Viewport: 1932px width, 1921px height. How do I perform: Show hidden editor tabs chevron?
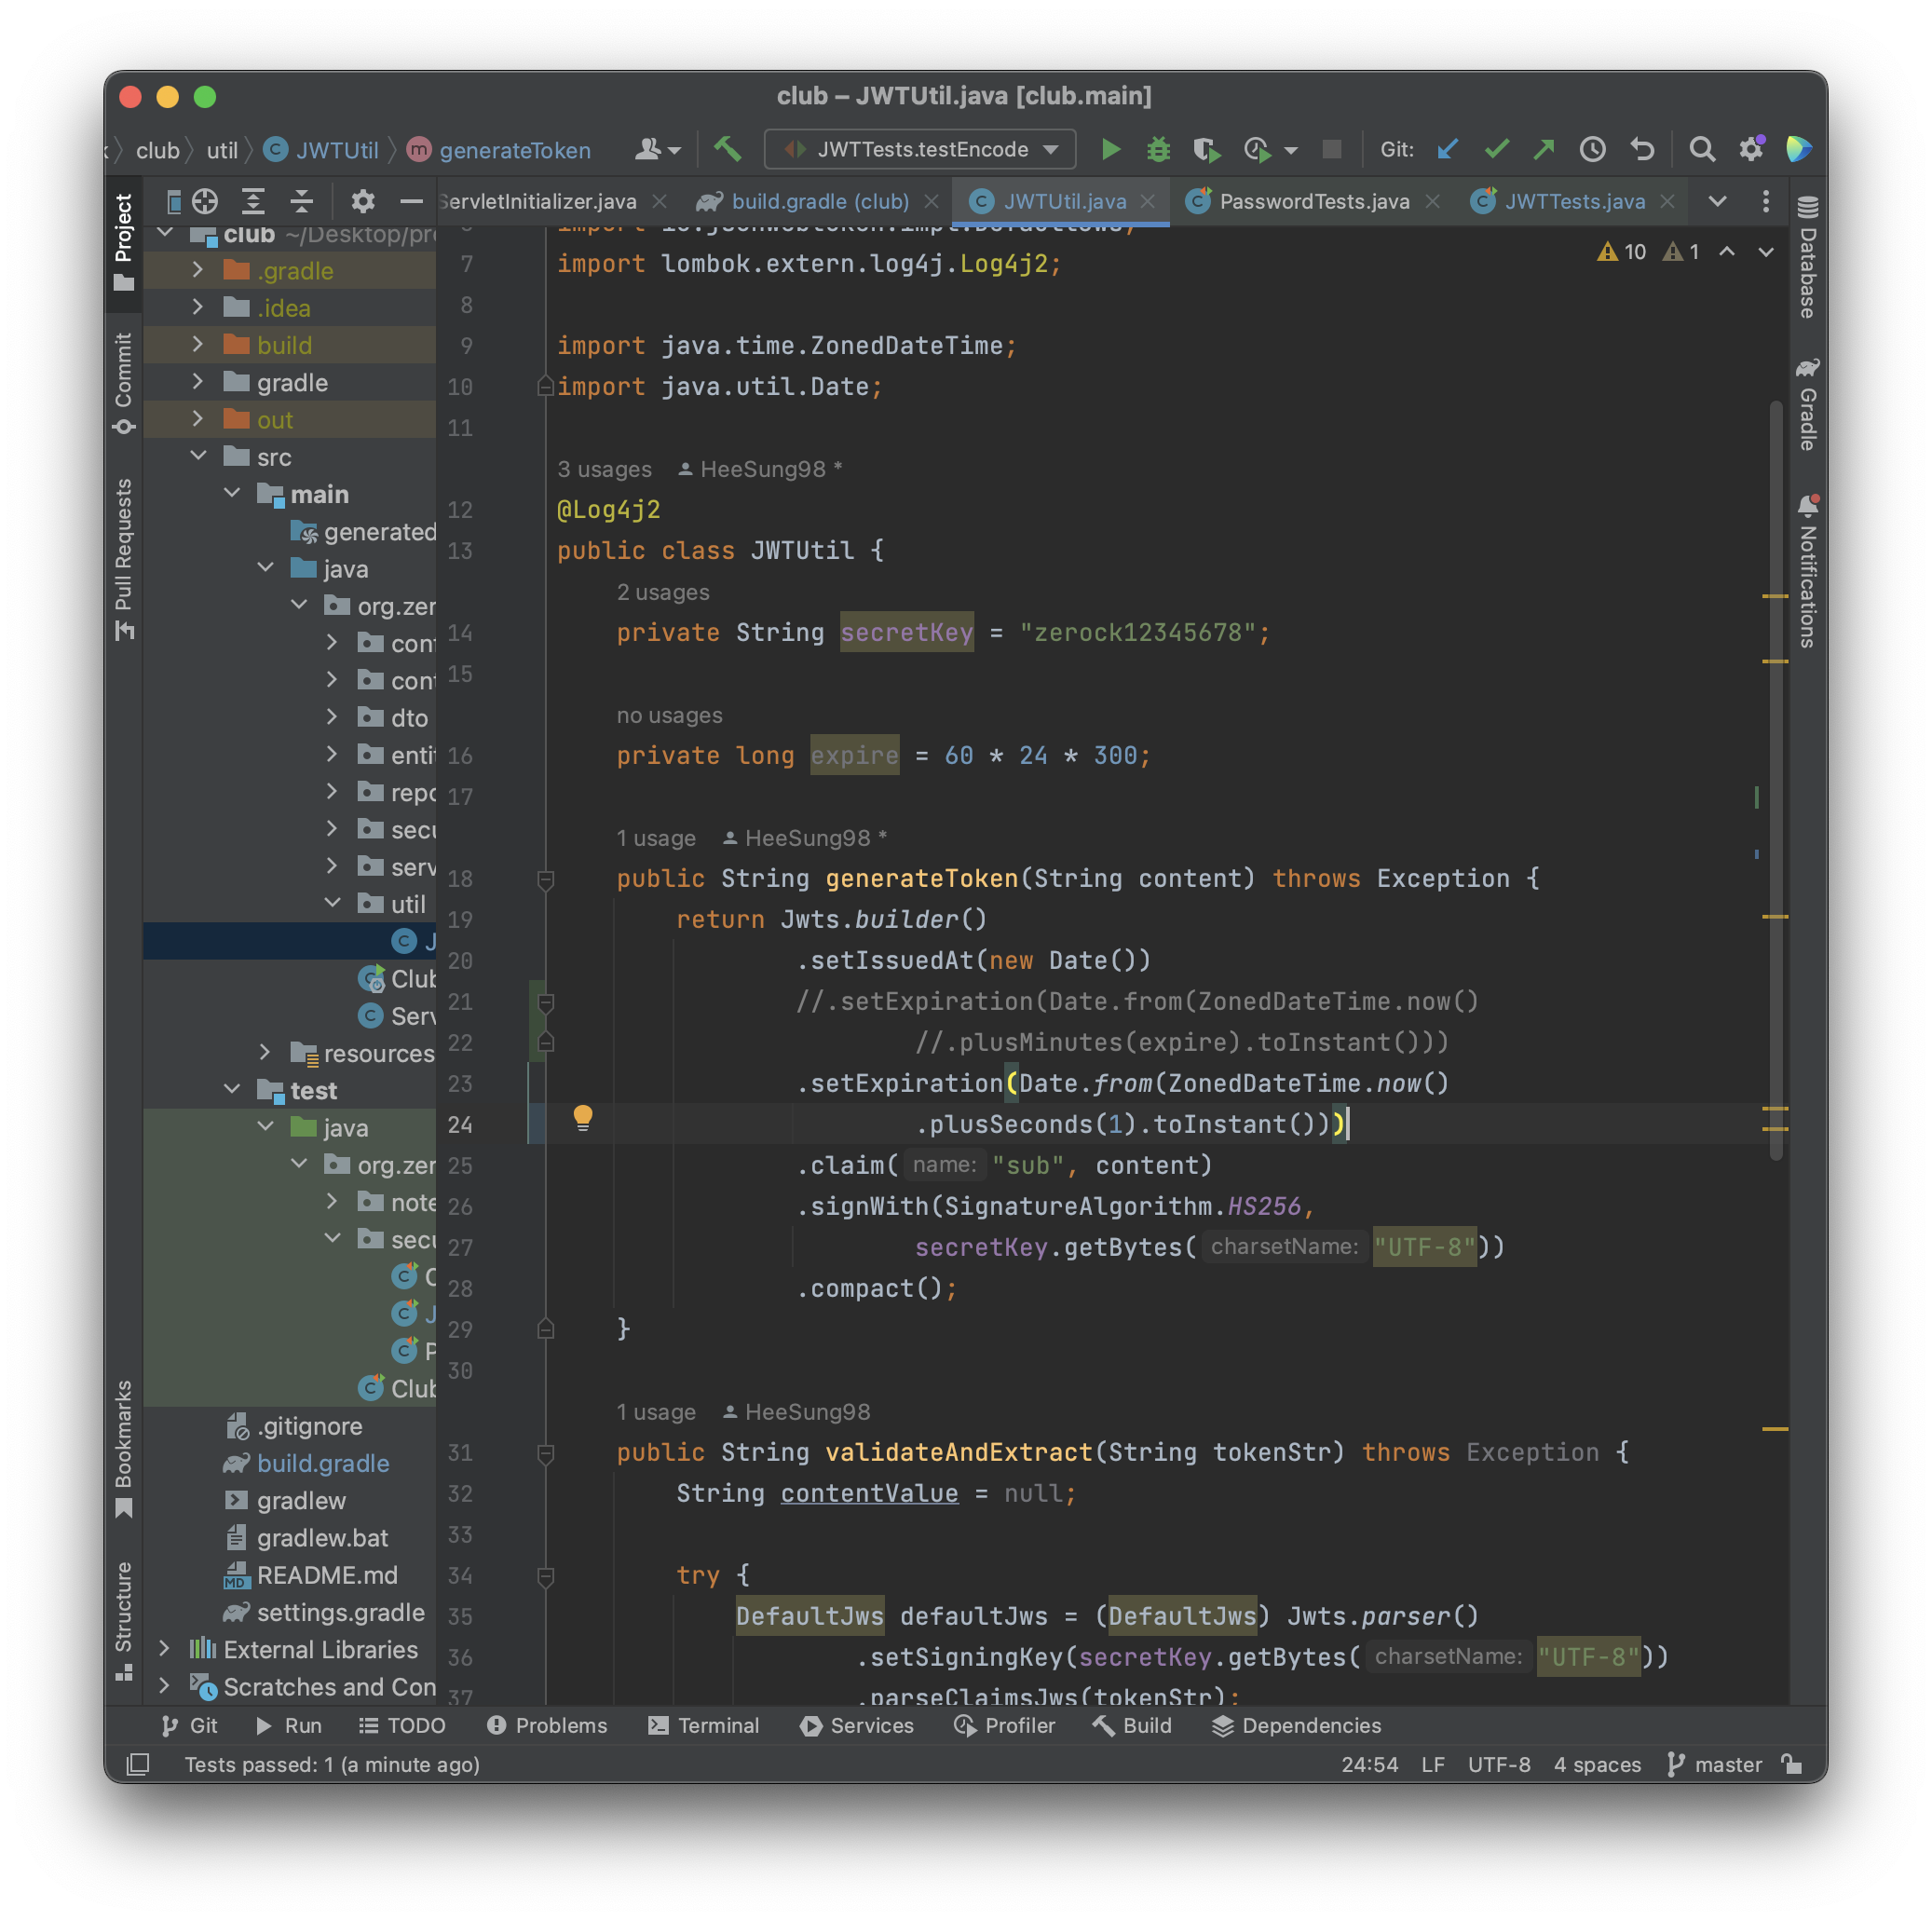click(1717, 202)
